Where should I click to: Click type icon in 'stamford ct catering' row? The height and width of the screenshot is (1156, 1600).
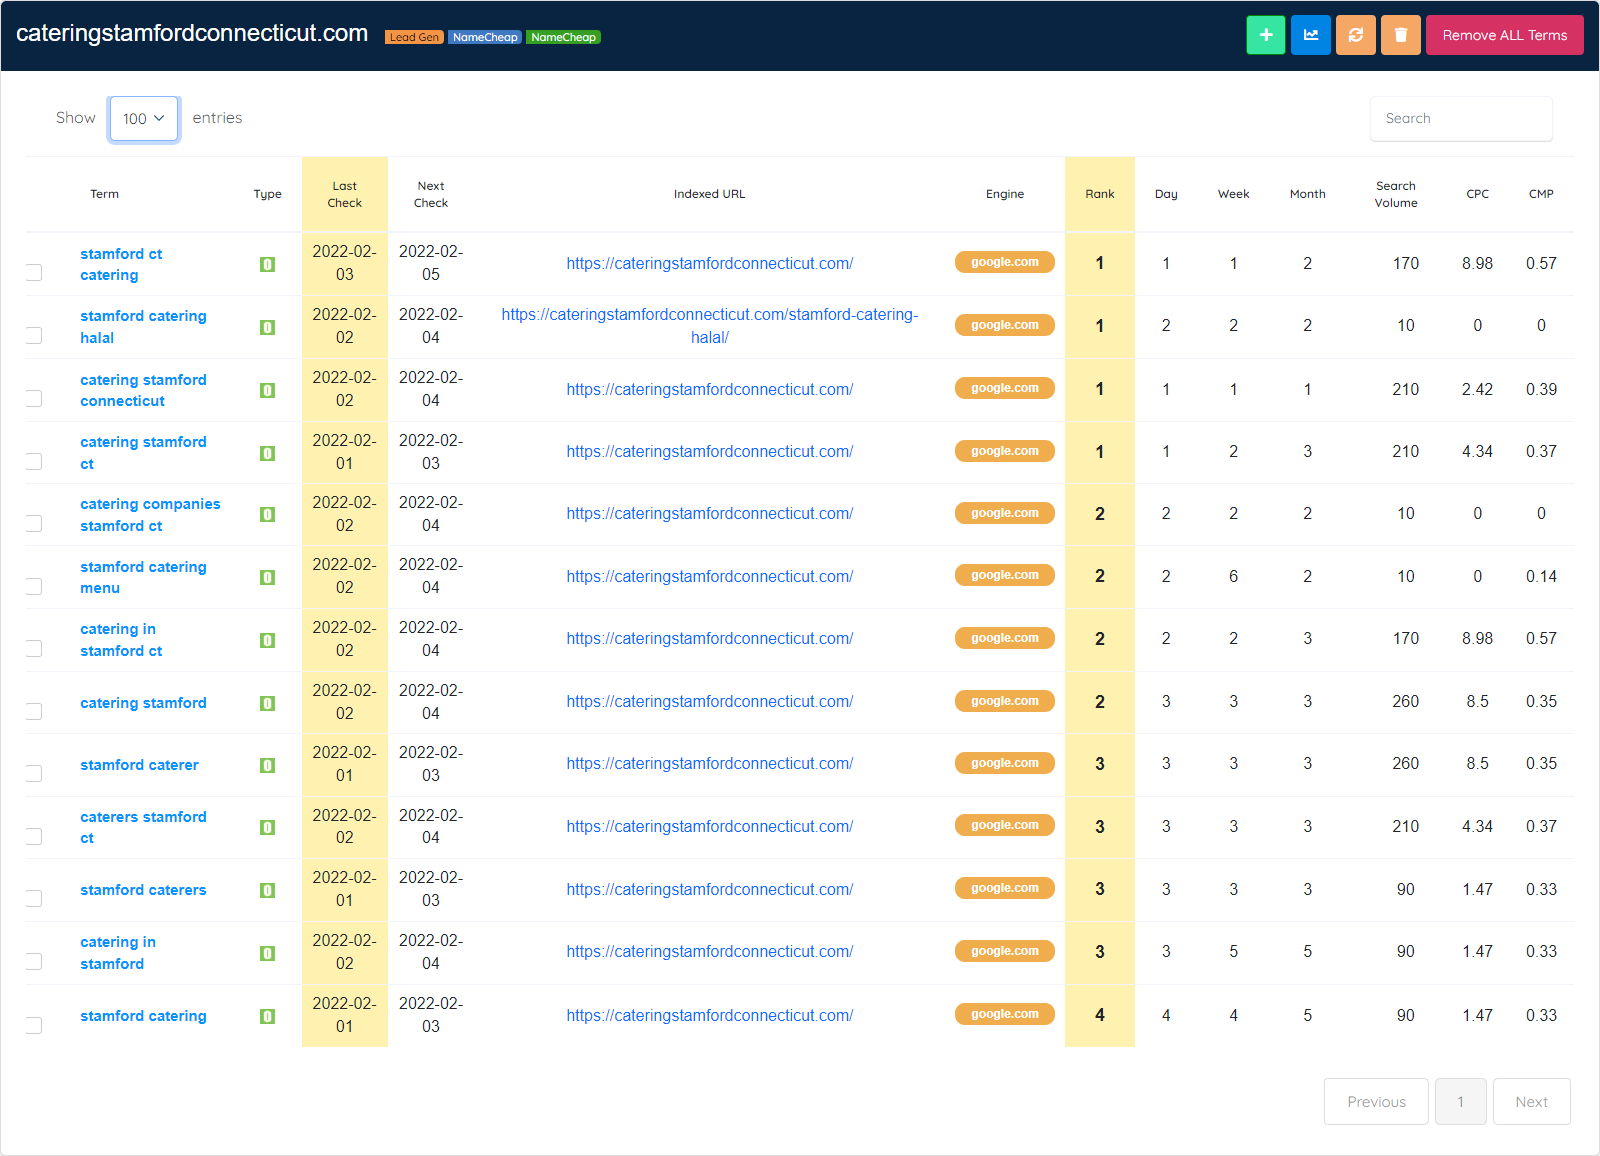pos(267,264)
